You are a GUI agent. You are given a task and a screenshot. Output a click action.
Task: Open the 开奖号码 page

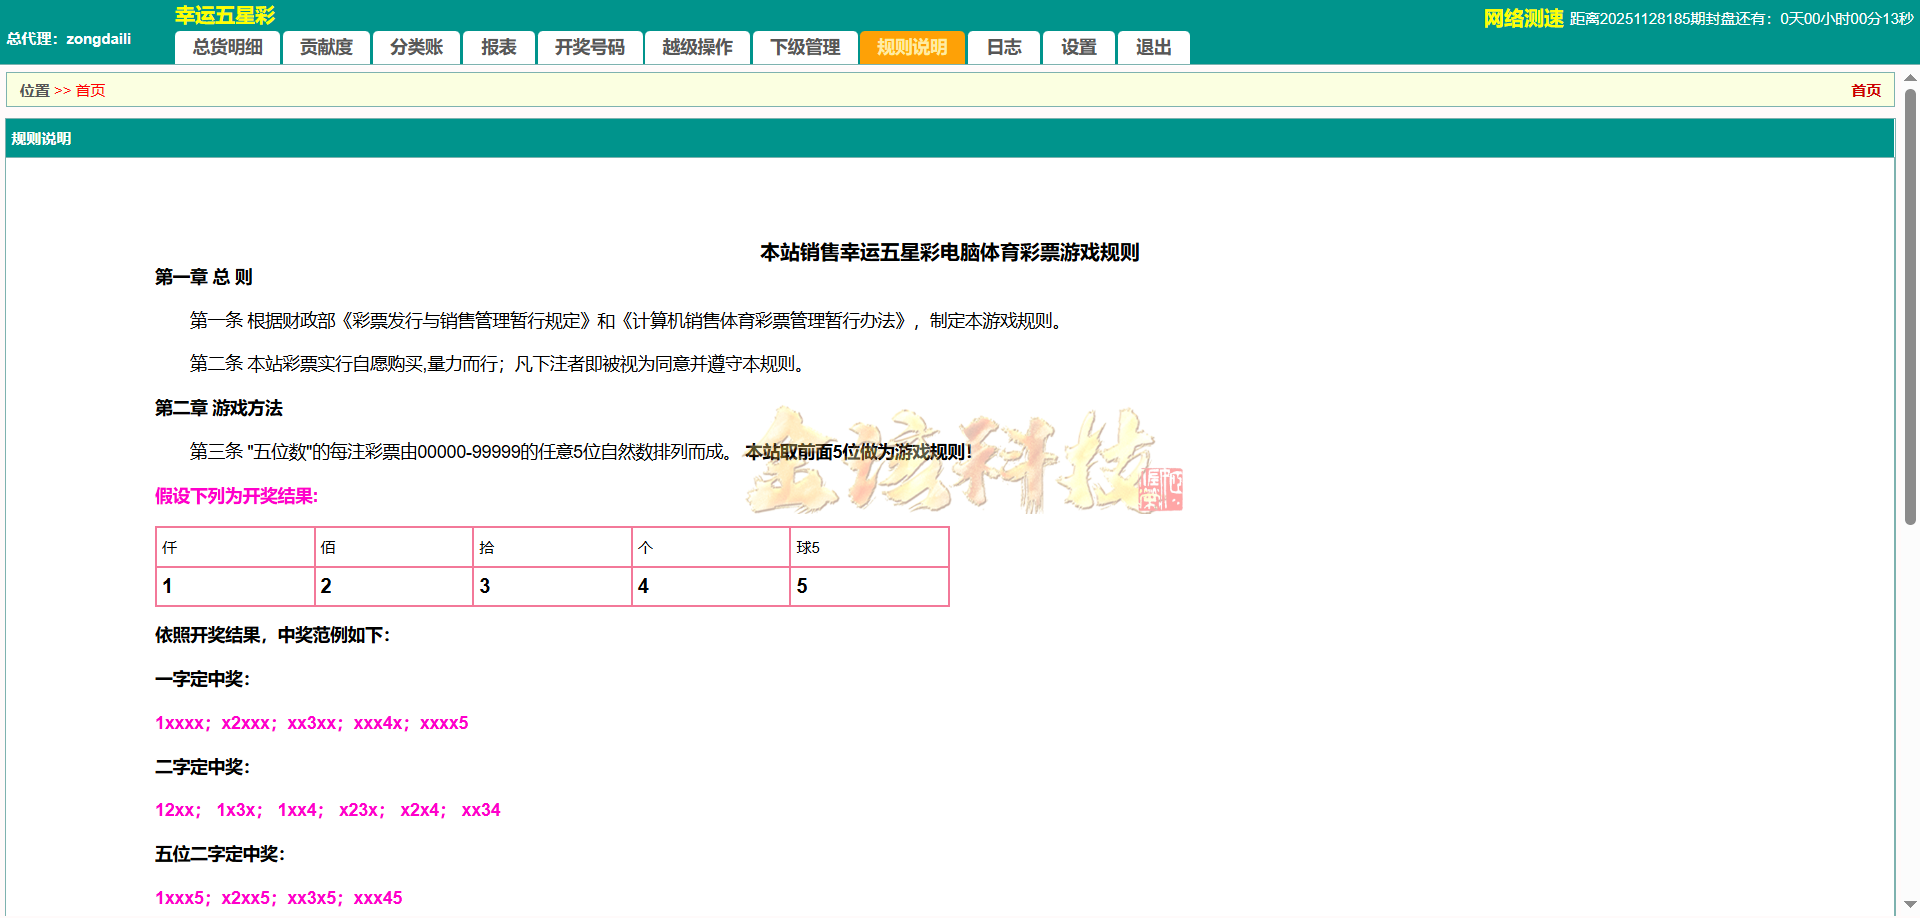pos(590,47)
